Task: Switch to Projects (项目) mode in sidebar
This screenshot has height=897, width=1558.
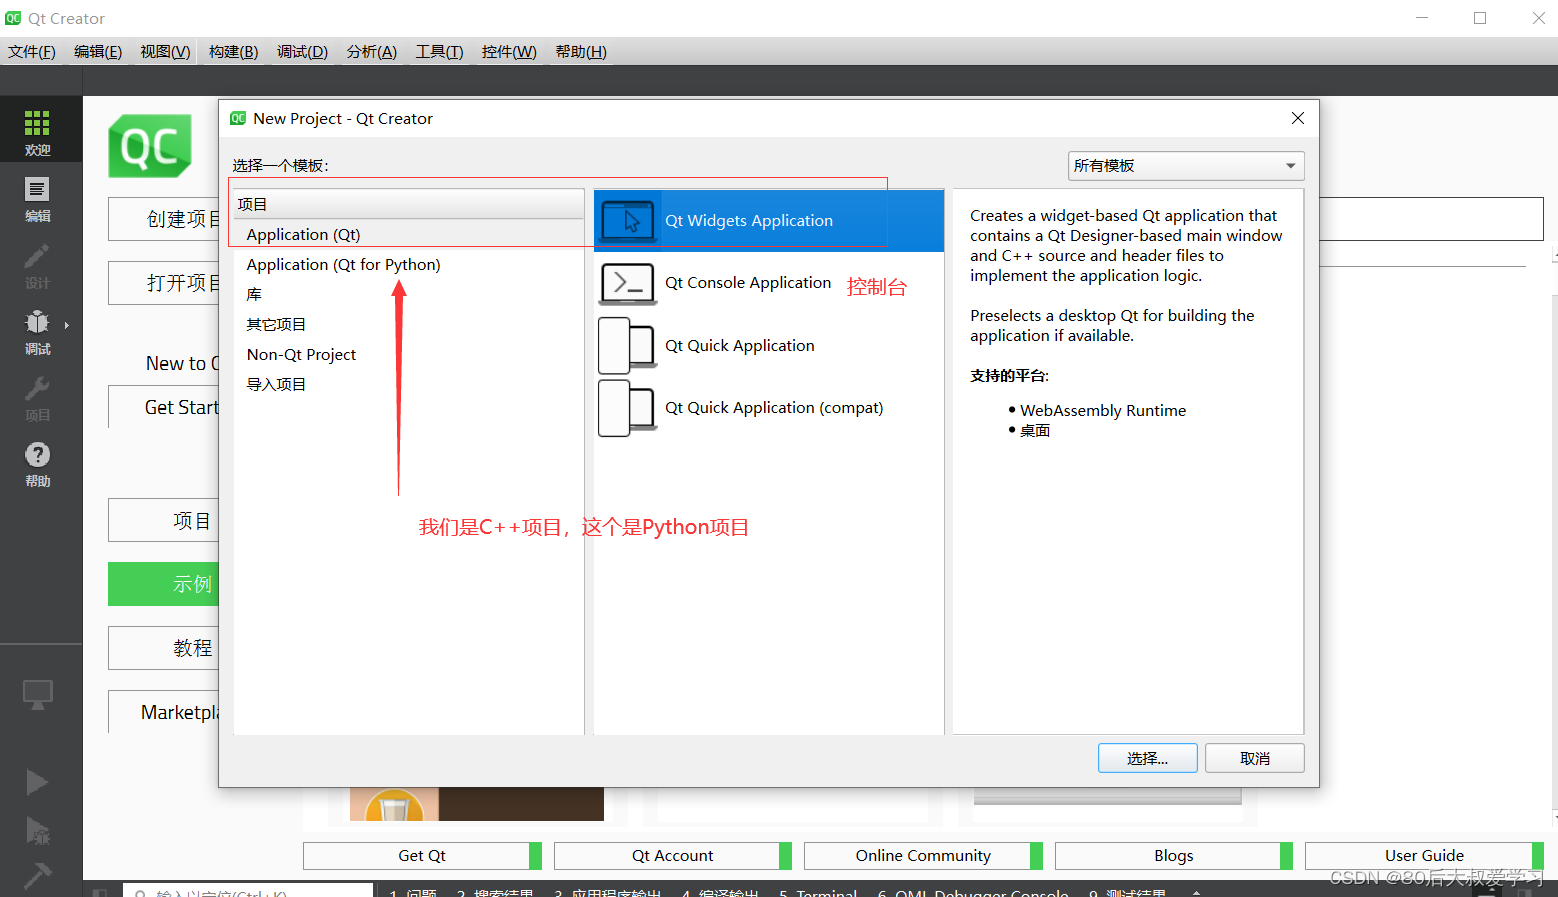Action: click(x=37, y=398)
